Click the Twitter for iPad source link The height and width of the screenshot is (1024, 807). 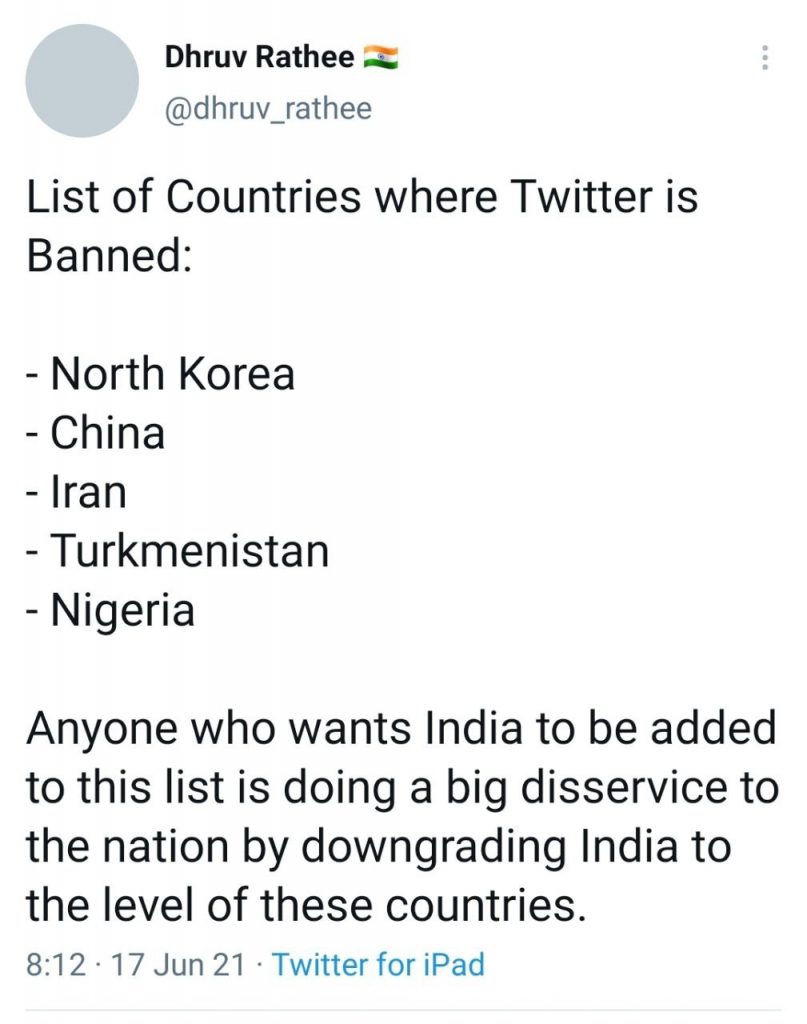378,965
